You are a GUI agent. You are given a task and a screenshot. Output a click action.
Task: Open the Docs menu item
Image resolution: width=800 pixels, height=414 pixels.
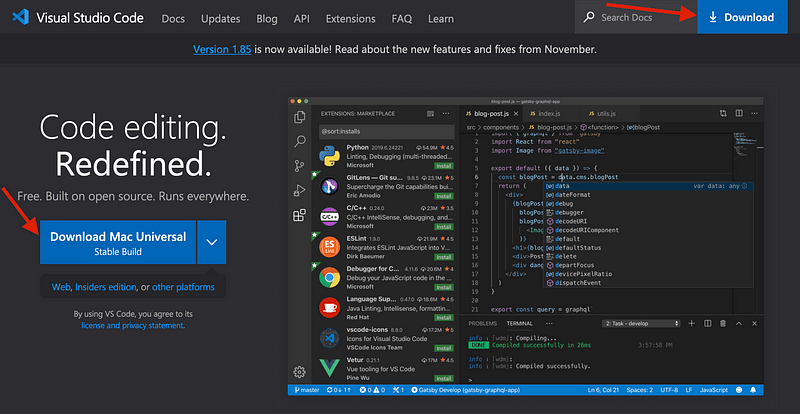[173, 19]
